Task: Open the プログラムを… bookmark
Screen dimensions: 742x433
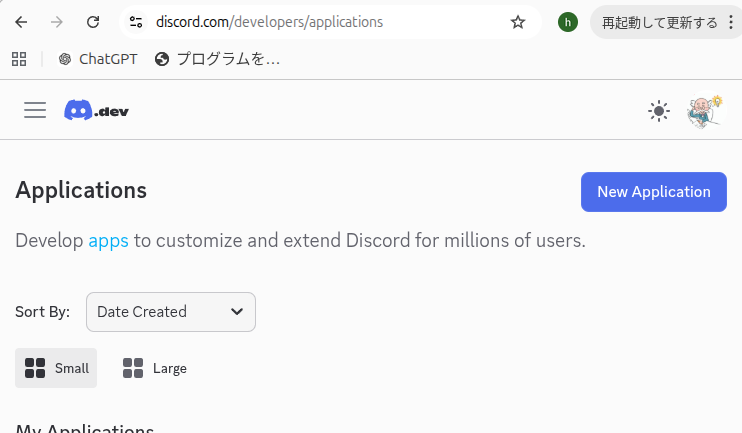Action: tap(218, 59)
